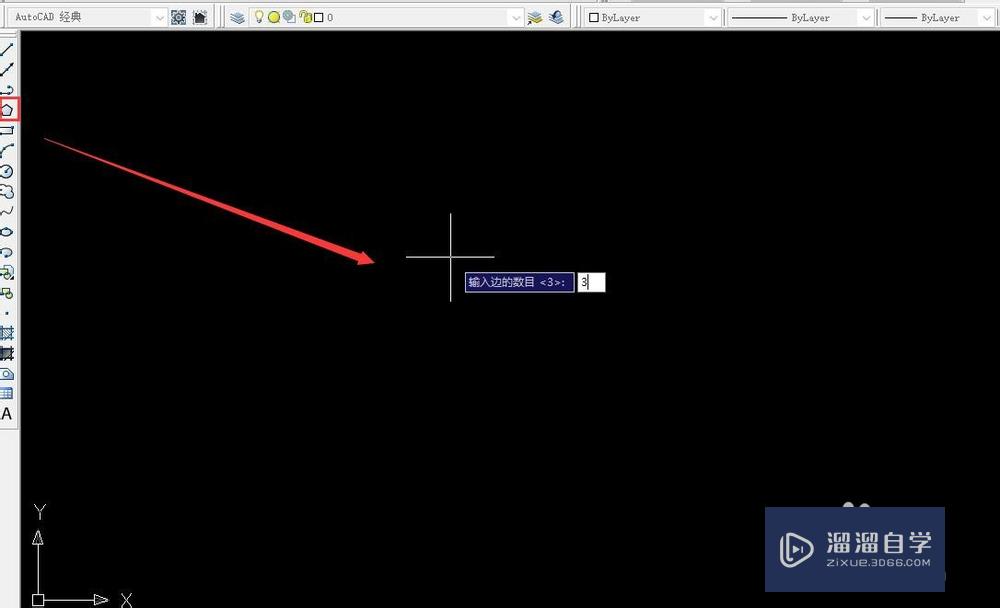Viewport: 1000px width, 608px height.
Task: Expand the layer selection dropdown
Action: [515, 16]
